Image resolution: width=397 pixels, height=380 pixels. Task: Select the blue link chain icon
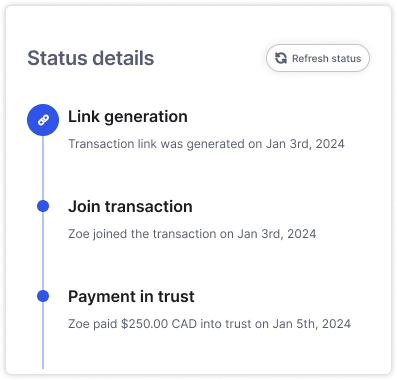coord(43,120)
